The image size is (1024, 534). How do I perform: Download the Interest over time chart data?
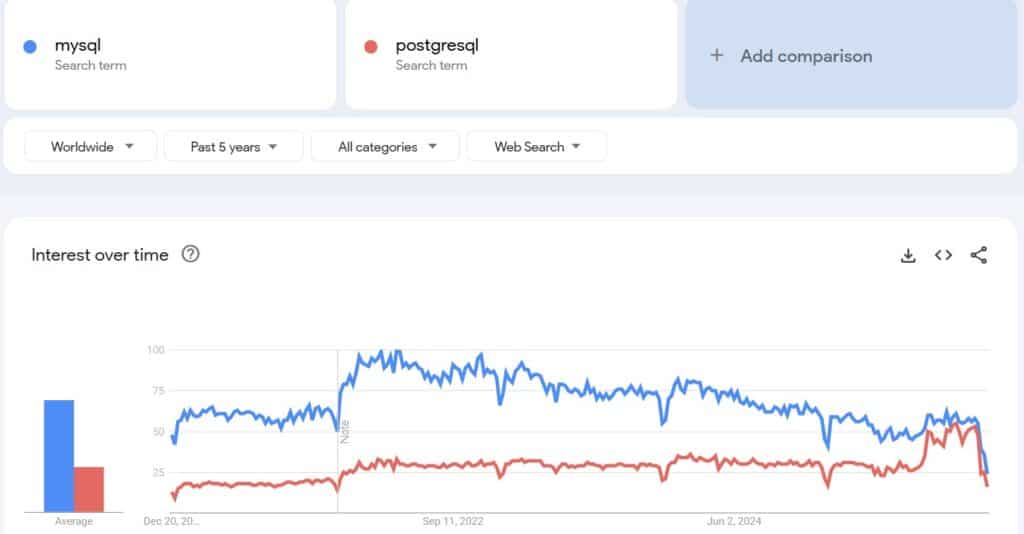click(908, 255)
